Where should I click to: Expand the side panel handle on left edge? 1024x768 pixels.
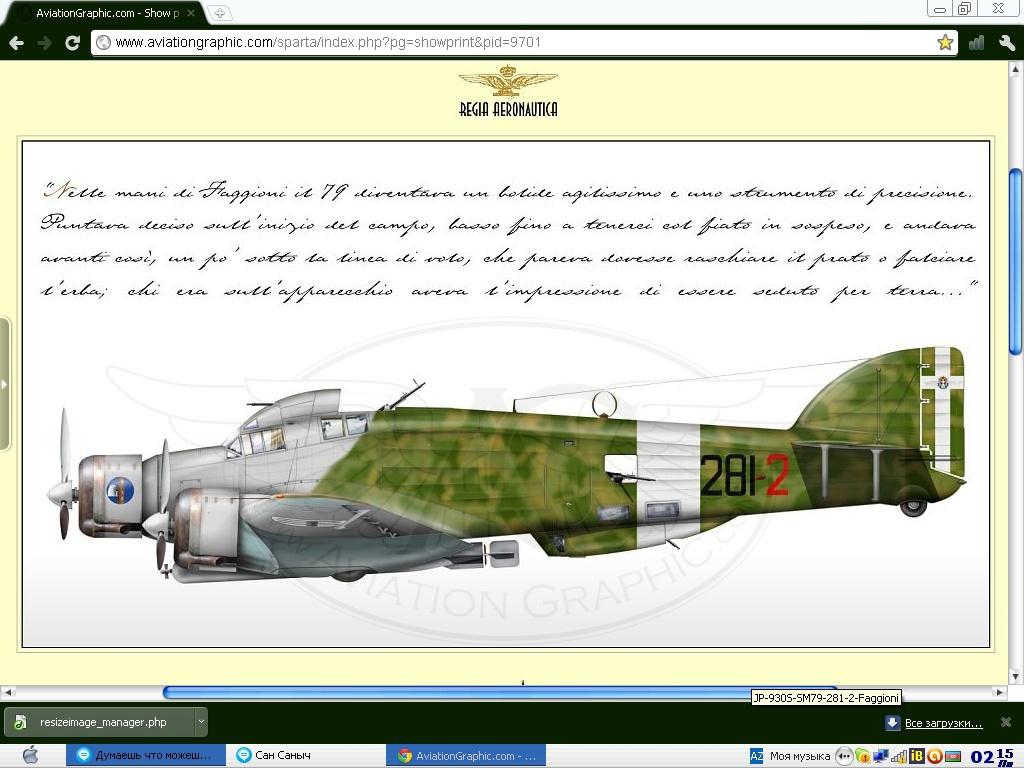(x=5, y=384)
